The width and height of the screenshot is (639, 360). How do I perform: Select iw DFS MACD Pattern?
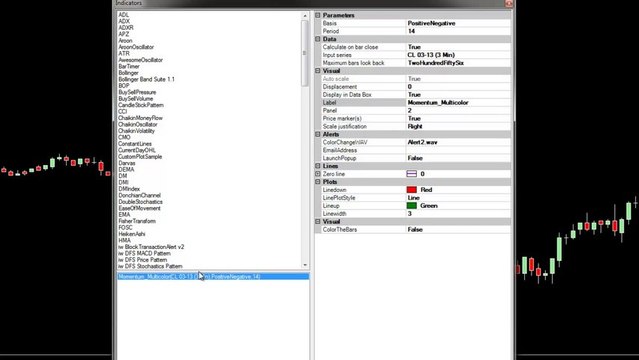tap(144, 254)
